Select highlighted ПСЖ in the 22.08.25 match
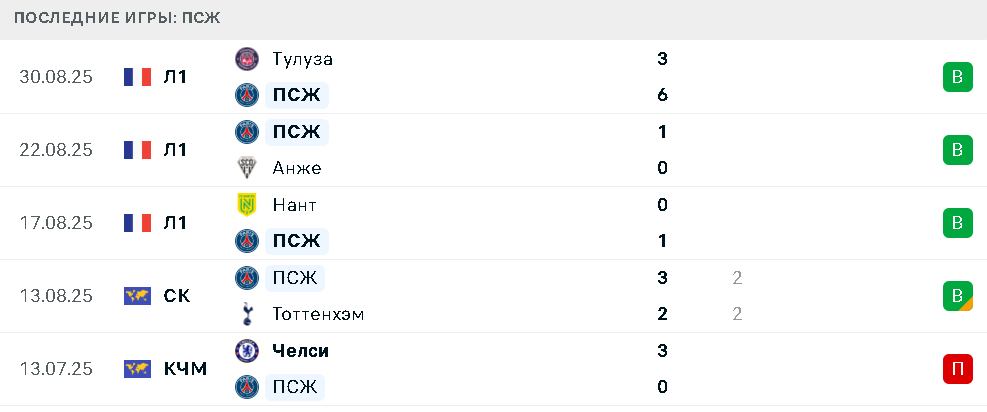 (296, 131)
